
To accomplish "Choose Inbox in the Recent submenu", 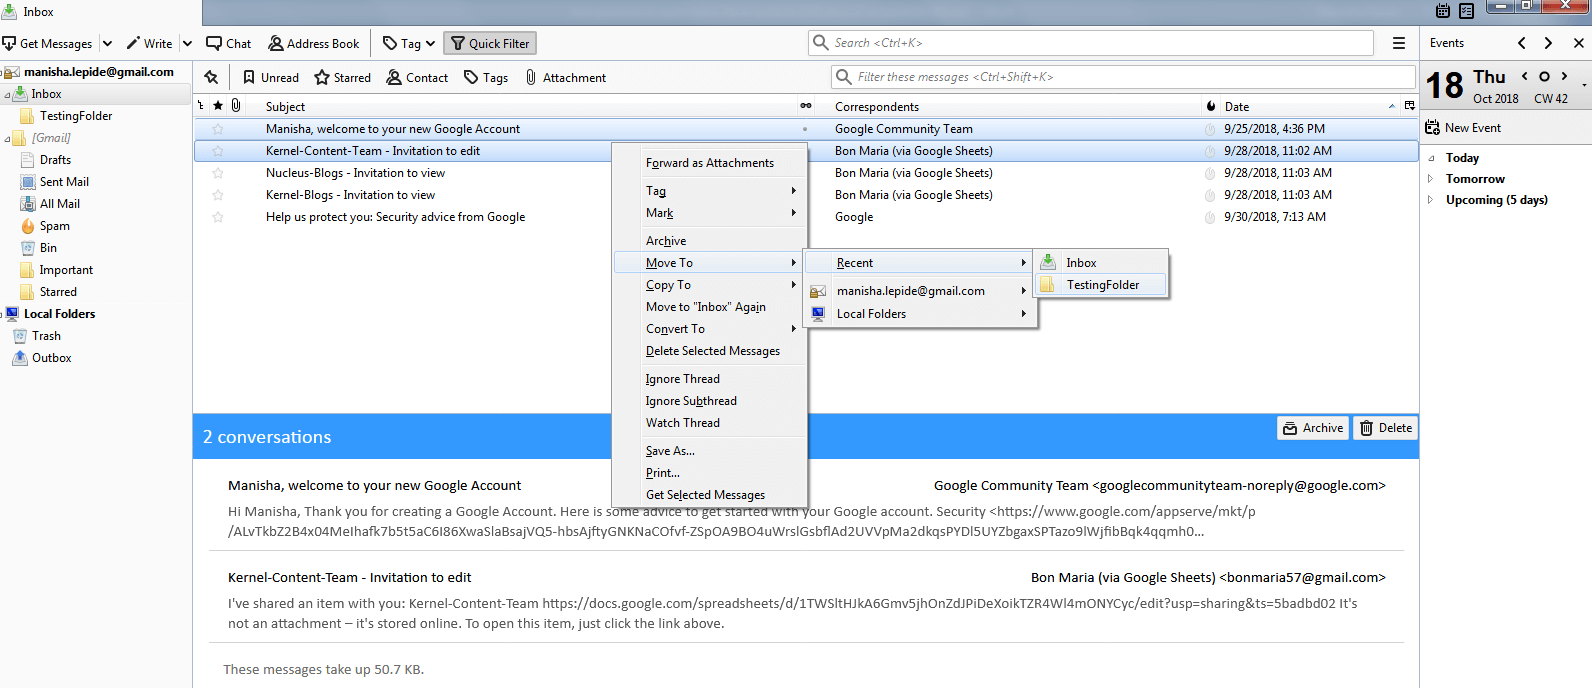I will click(x=1101, y=263).
